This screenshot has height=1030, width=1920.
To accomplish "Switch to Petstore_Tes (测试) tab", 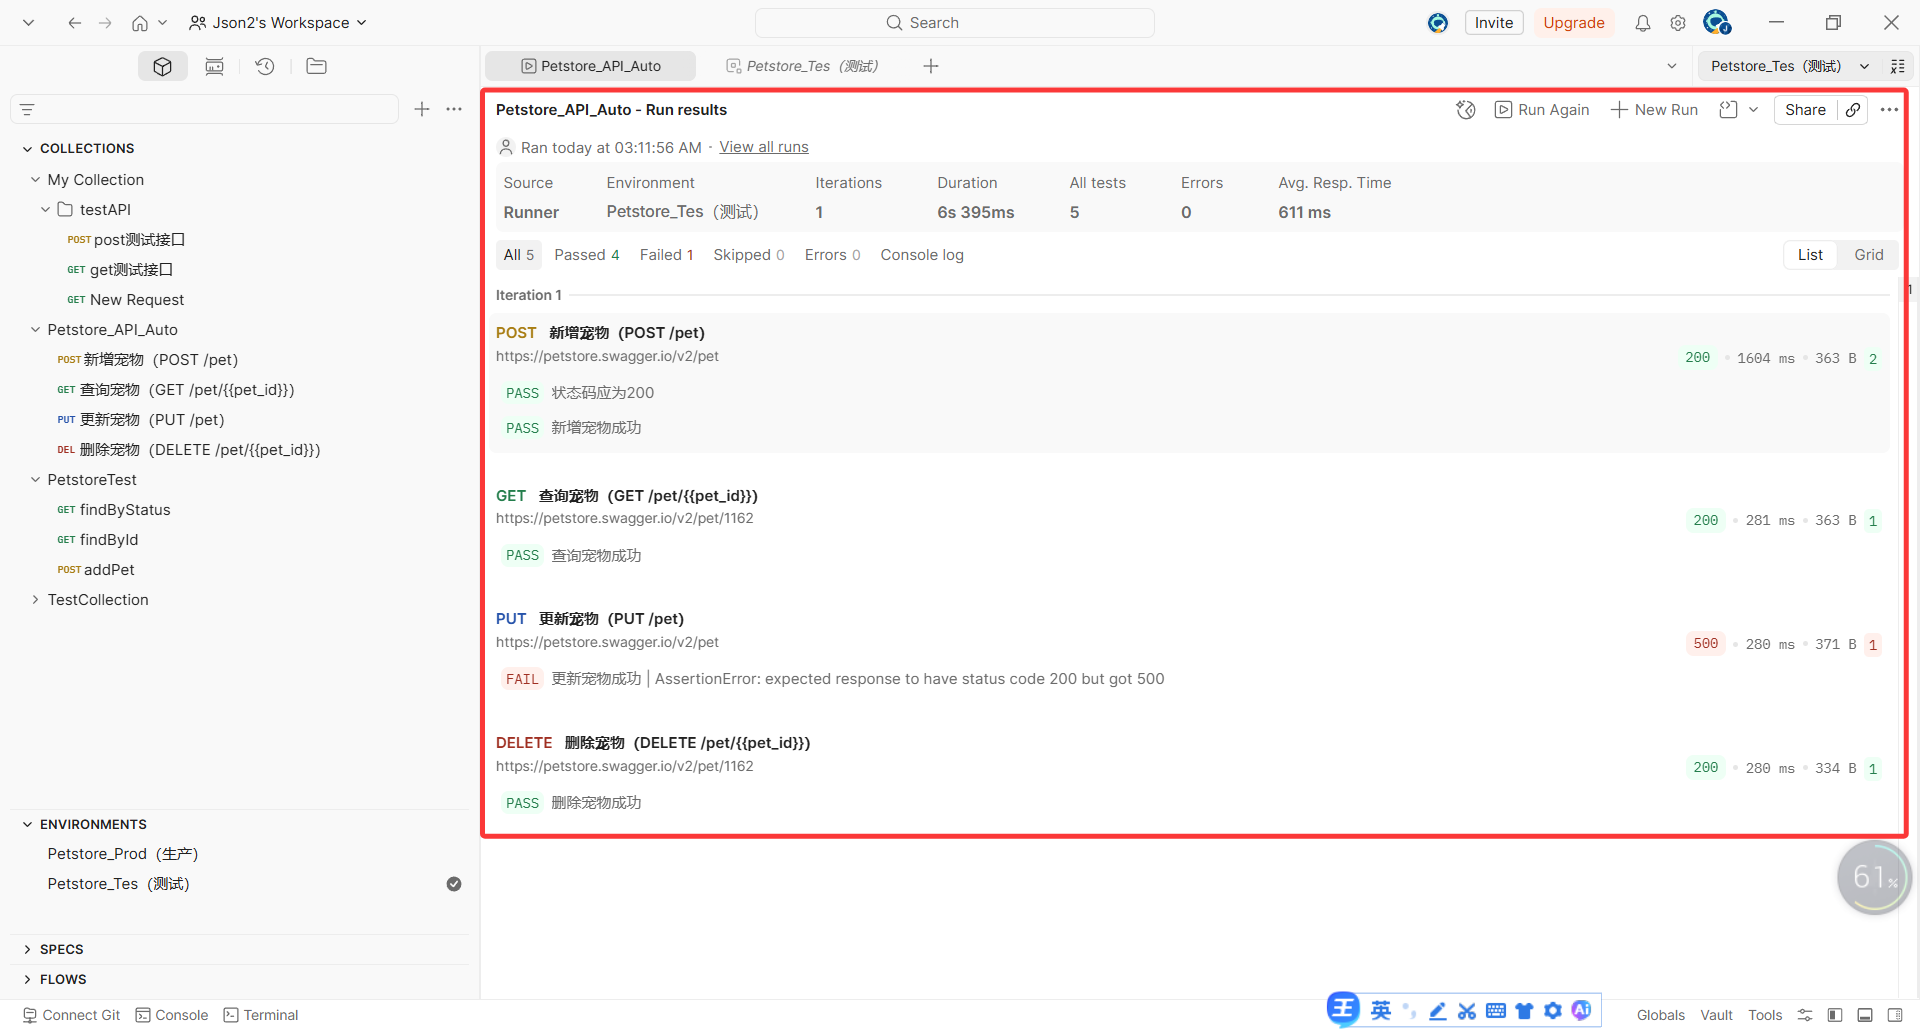I will 802,66.
